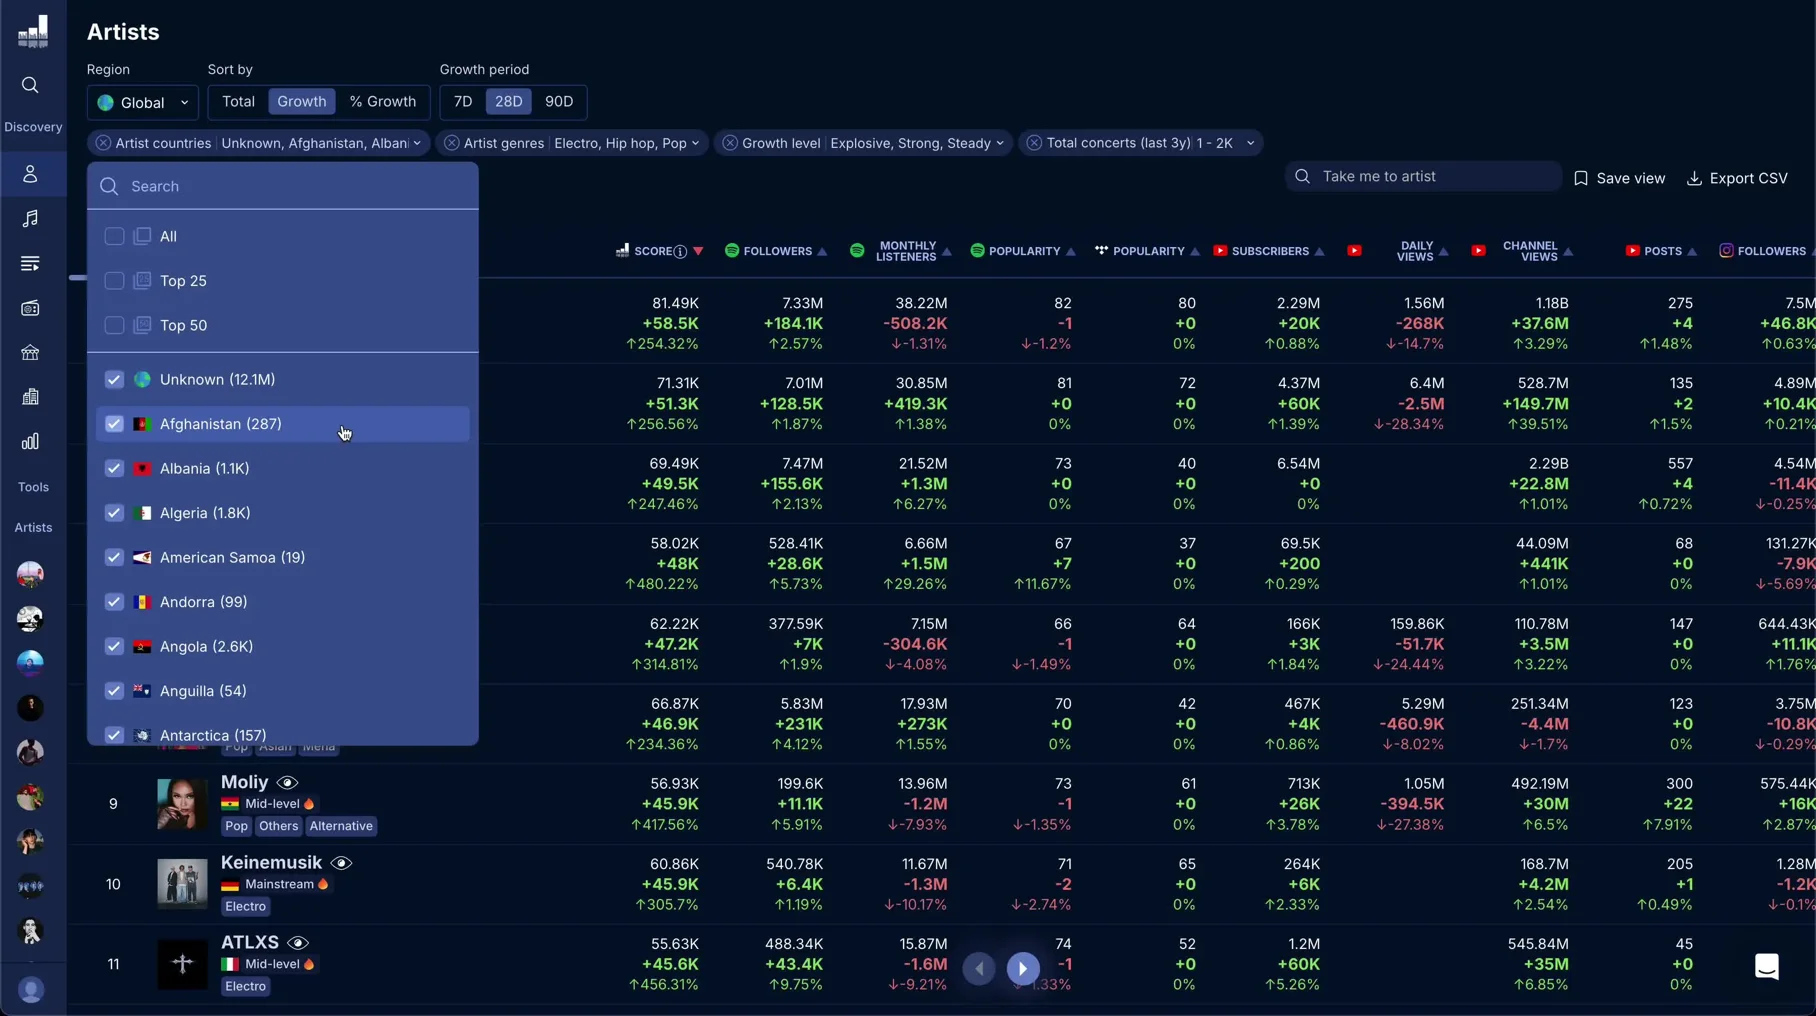The image size is (1816, 1016).
Task: Open Keinemusik artist thumbnail
Action: click(182, 884)
